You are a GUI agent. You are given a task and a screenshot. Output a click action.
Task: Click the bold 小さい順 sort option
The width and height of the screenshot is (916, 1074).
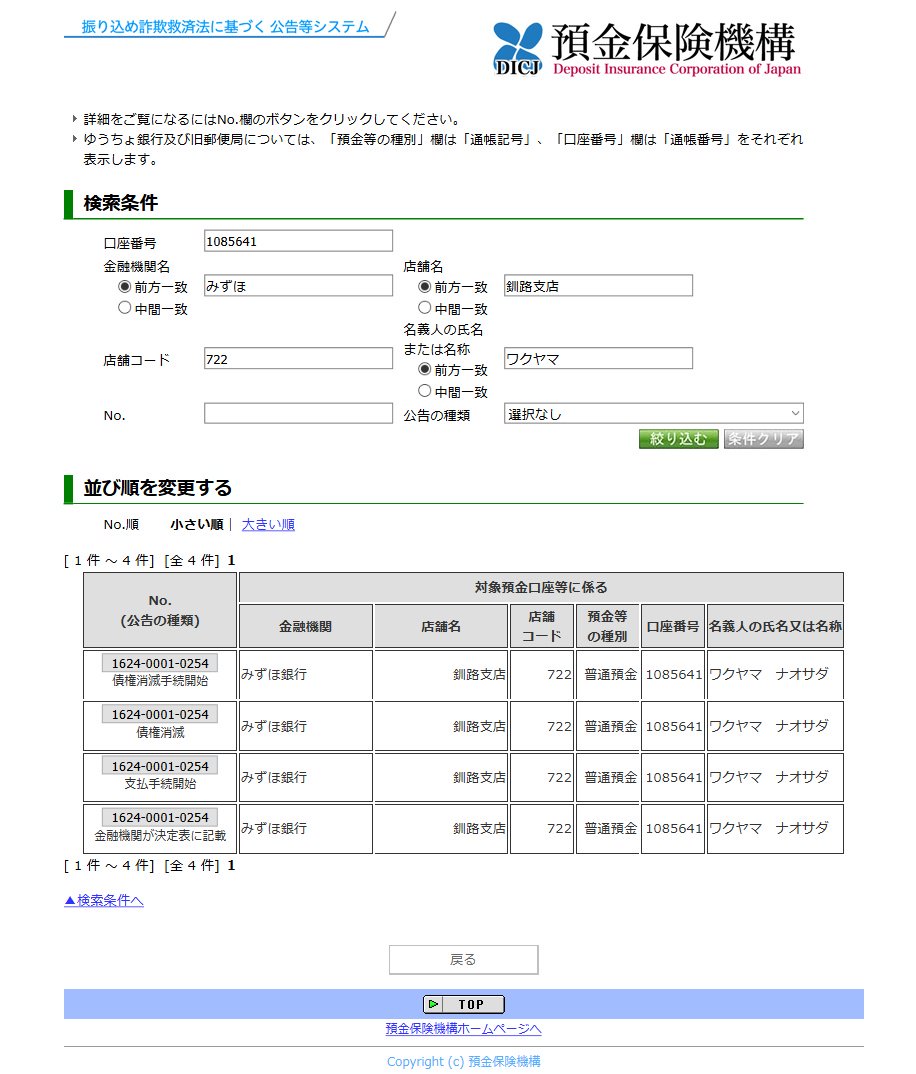pos(197,525)
